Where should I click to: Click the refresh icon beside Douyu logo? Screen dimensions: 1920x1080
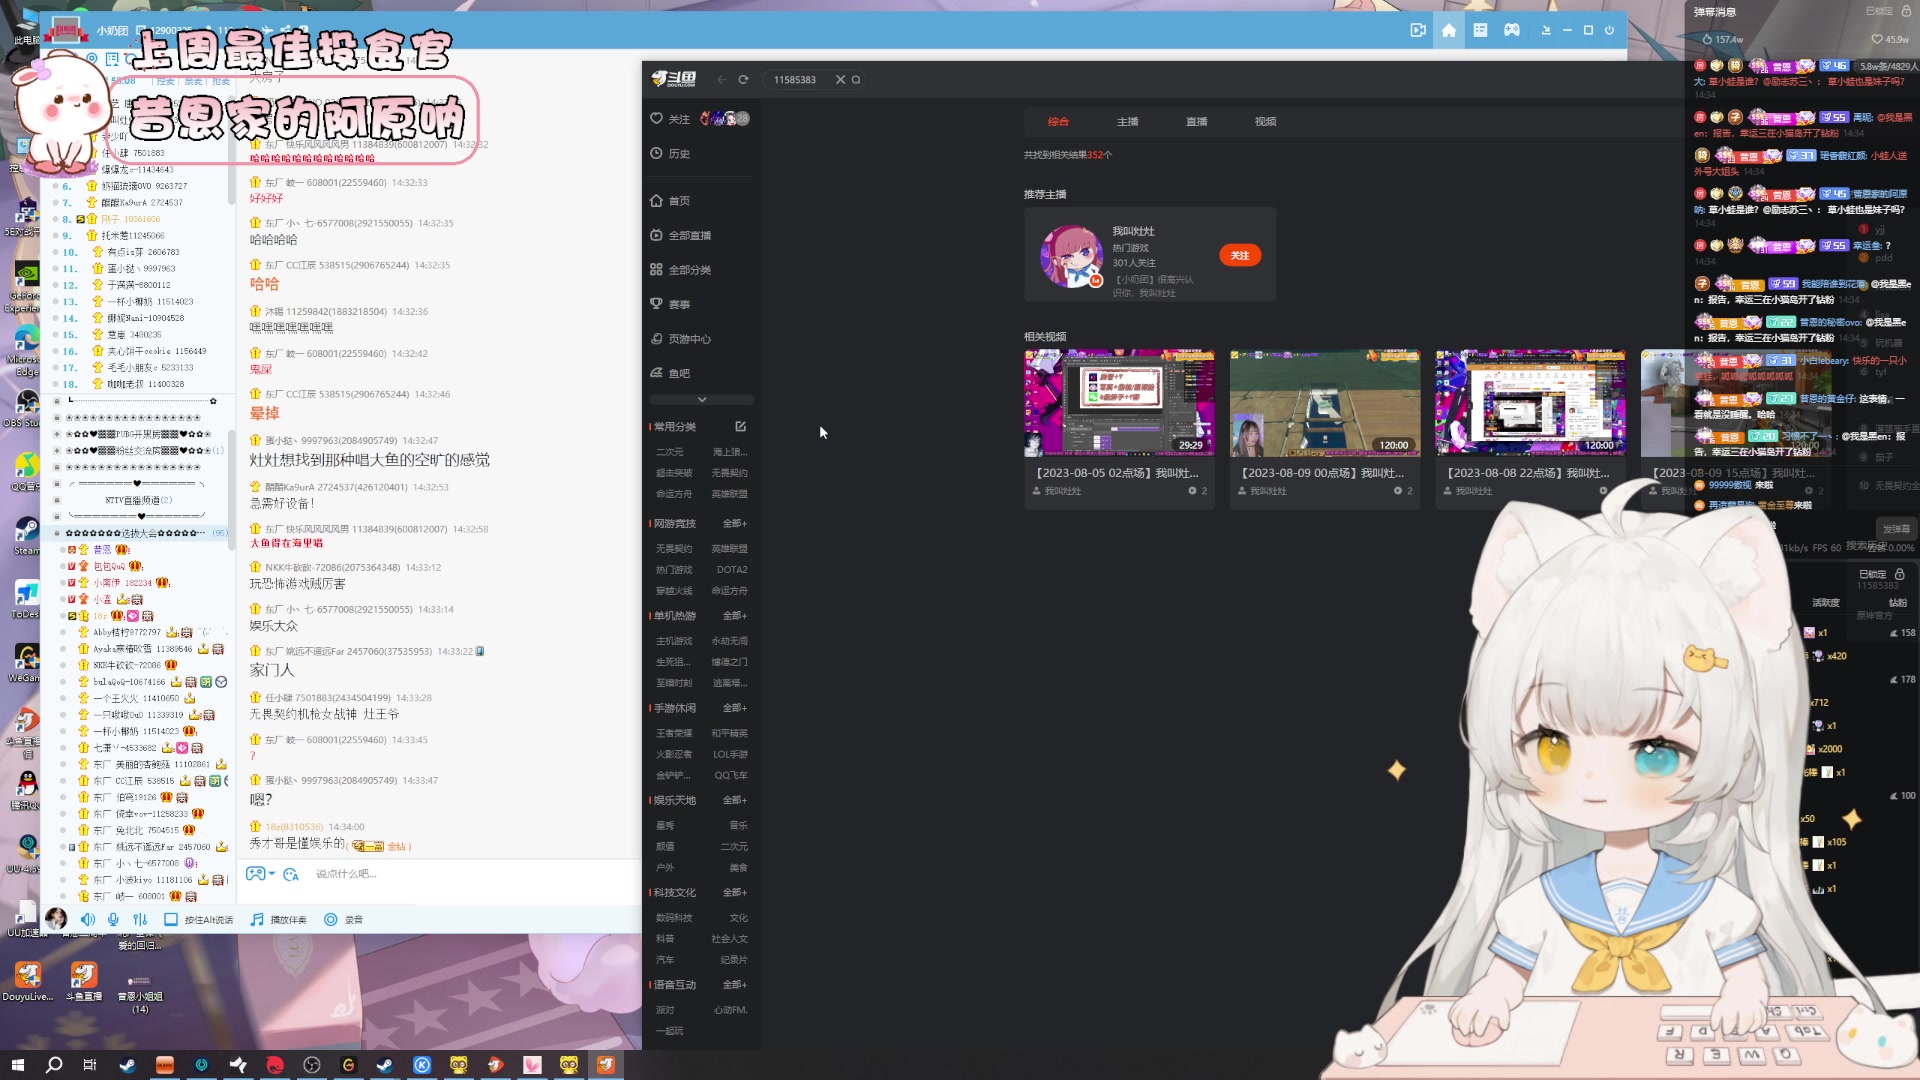[x=743, y=80]
